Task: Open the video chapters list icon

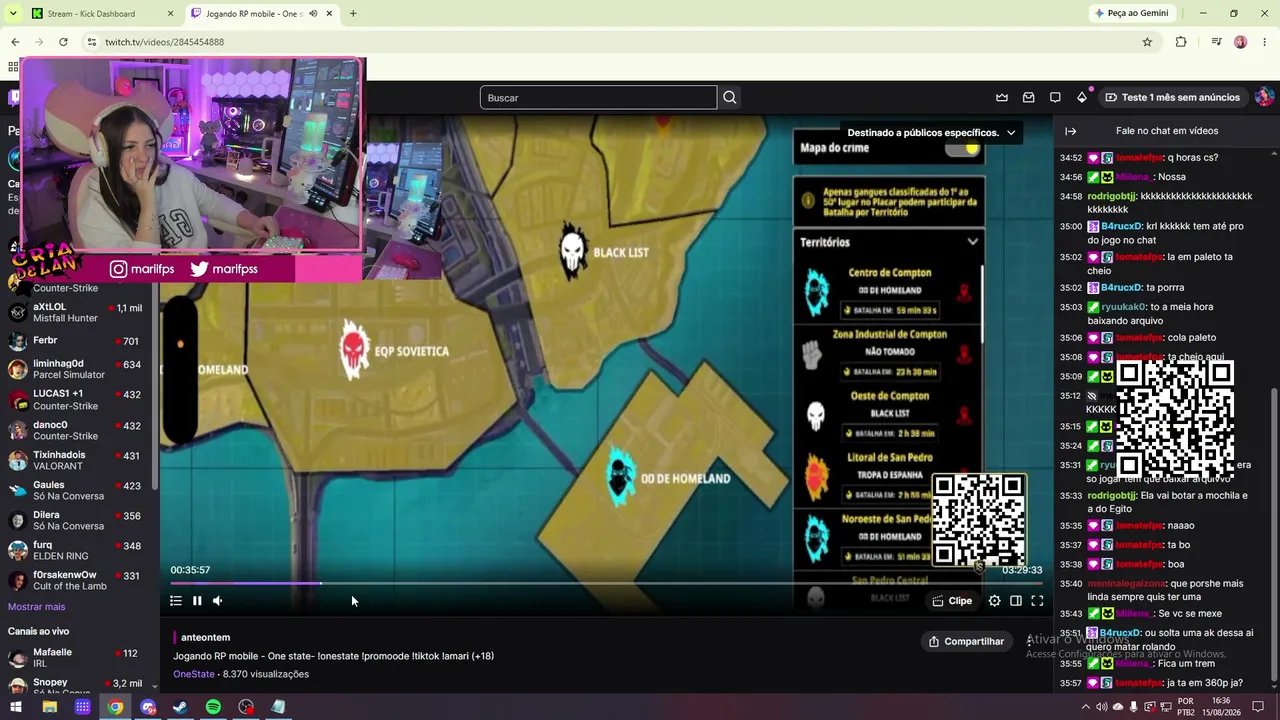Action: click(176, 601)
